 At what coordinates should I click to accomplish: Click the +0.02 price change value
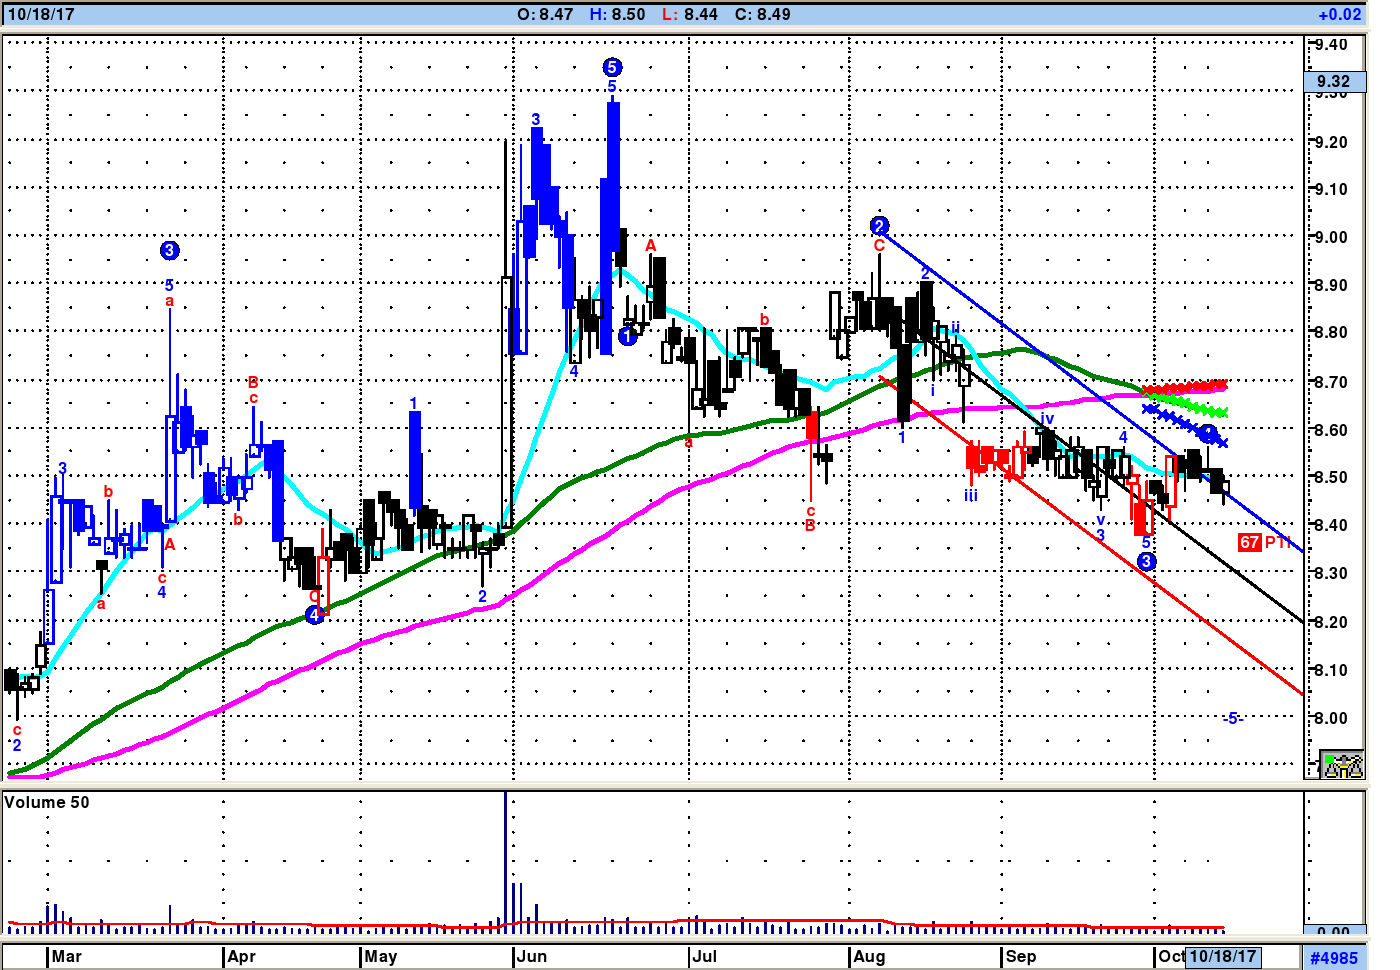1340,14
